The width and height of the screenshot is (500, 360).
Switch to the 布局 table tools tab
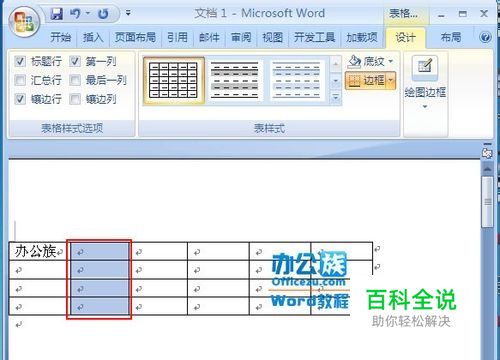tap(451, 37)
